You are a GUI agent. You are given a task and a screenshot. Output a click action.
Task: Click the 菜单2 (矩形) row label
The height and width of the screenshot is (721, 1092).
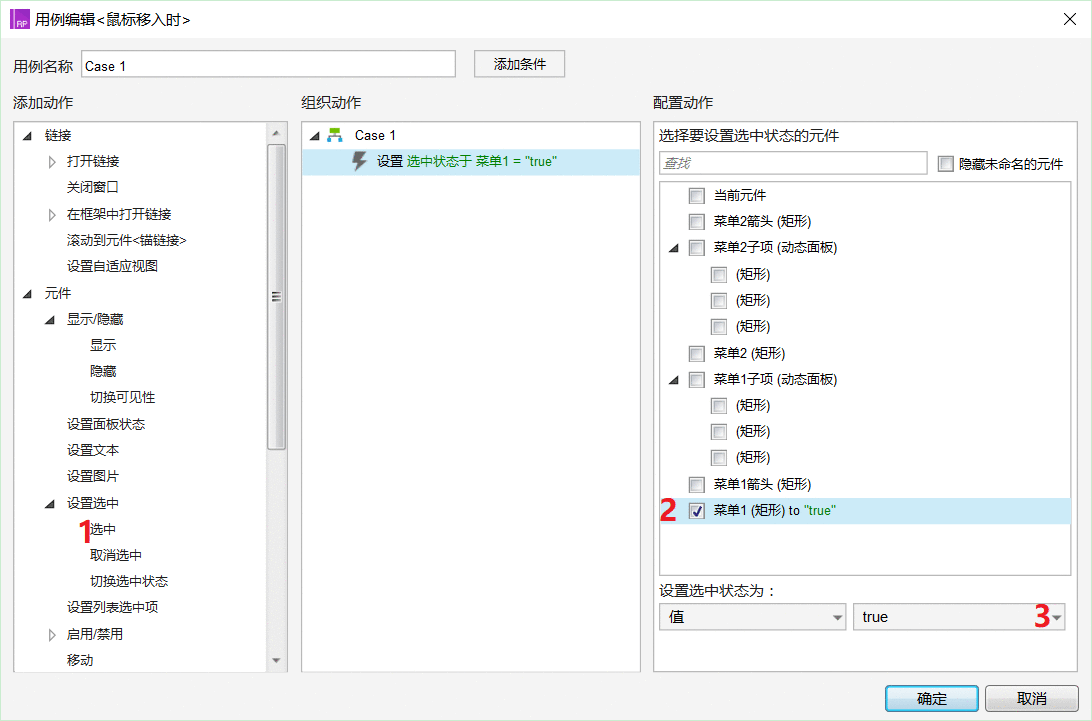coord(749,353)
